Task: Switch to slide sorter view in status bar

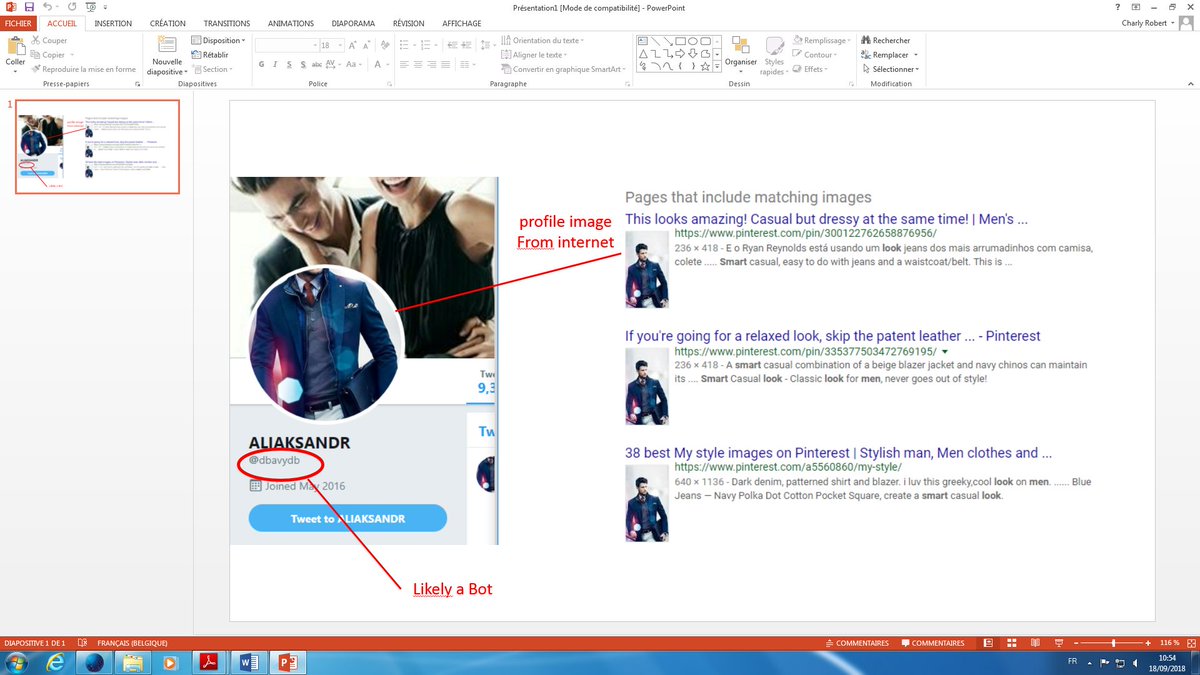Action: 1012,643
